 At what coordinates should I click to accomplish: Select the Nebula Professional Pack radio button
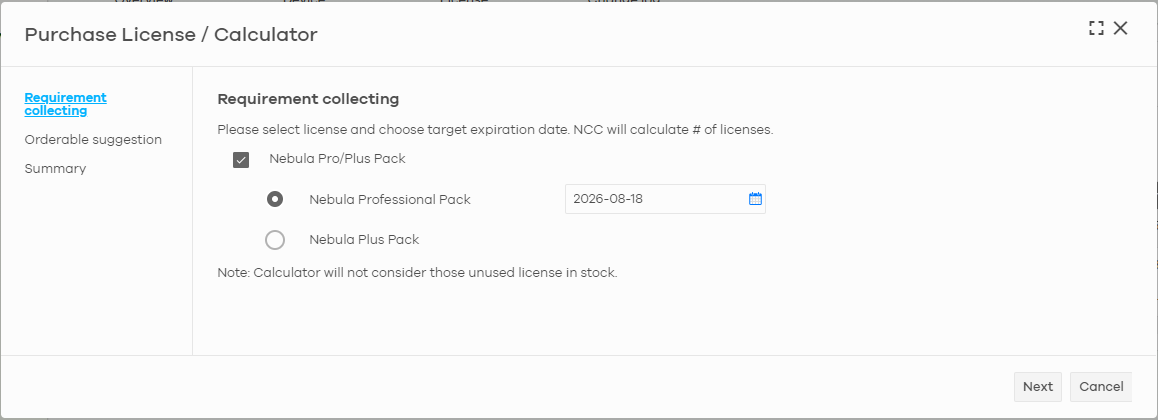click(x=275, y=199)
